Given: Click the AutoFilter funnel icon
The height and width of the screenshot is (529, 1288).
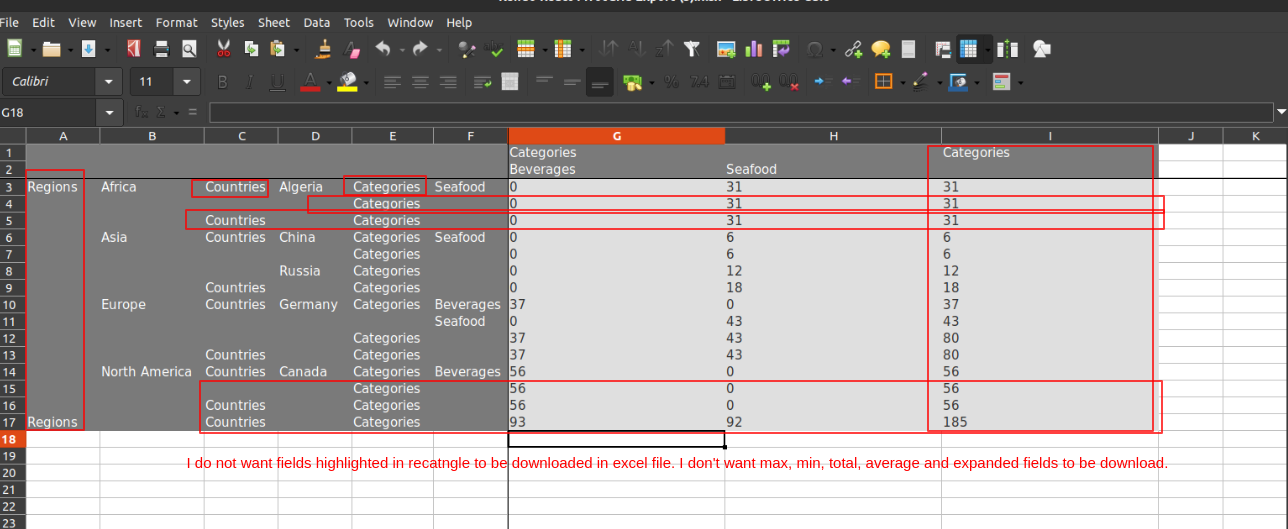Looking at the screenshot, I should 691,49.
